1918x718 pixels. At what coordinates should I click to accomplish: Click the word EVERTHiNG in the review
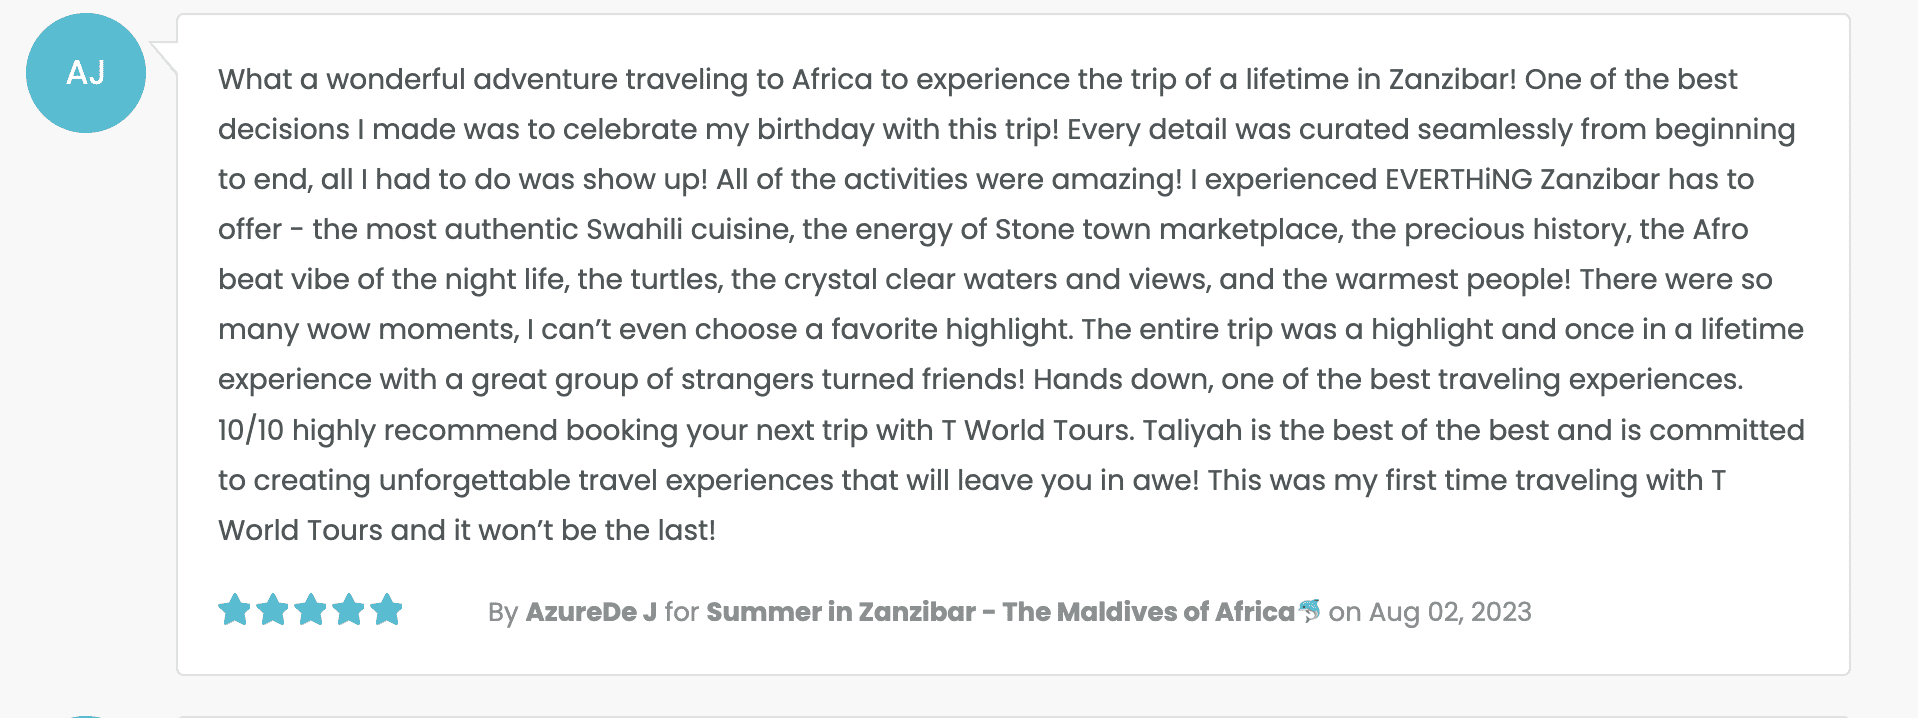click(1458, 180)
